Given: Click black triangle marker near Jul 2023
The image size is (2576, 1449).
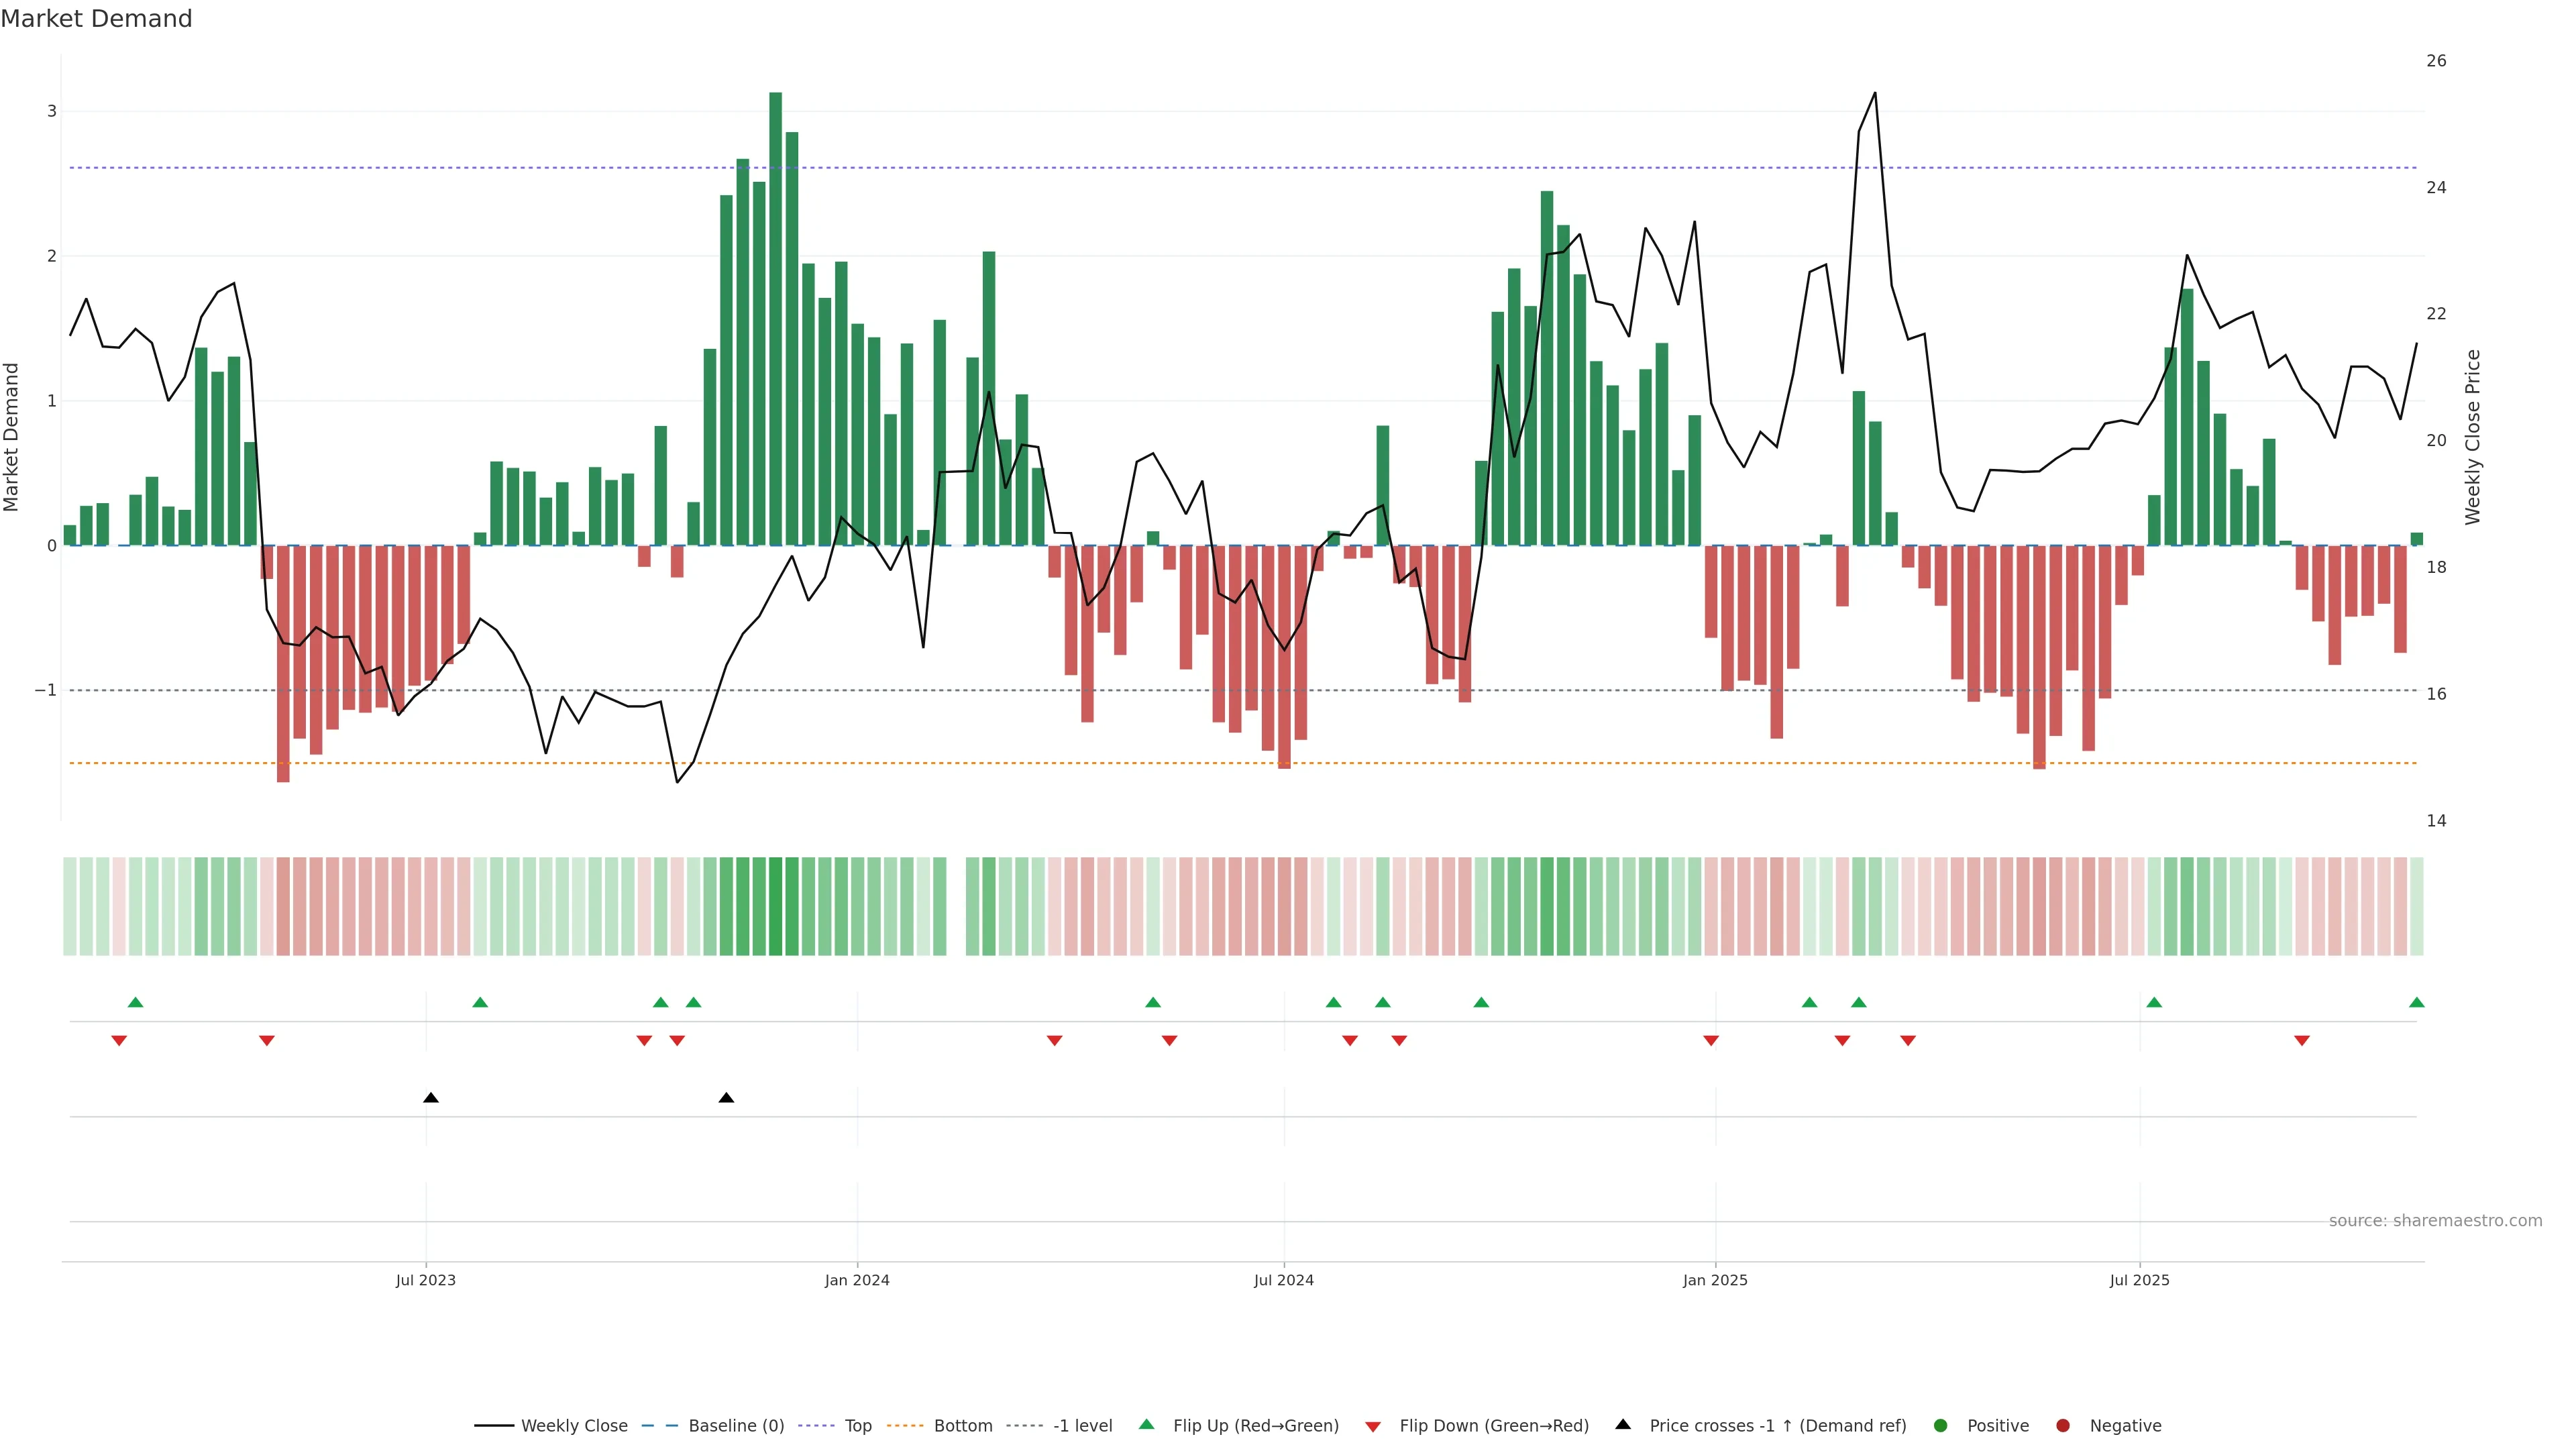Looking at the screenshot, I should (431, 1098).
